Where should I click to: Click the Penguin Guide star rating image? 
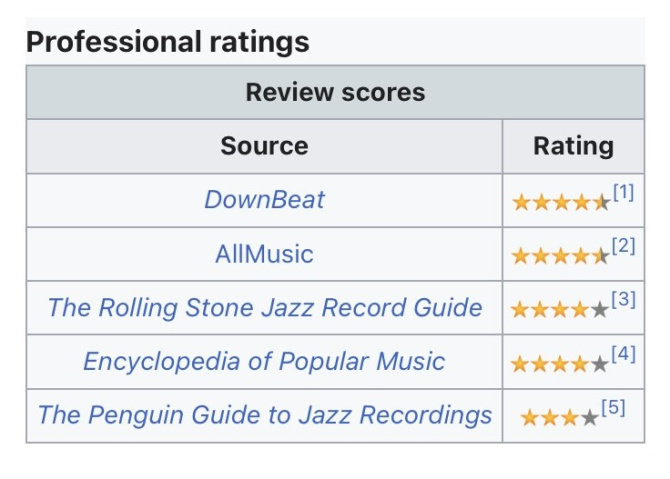(x=560, y=418)
